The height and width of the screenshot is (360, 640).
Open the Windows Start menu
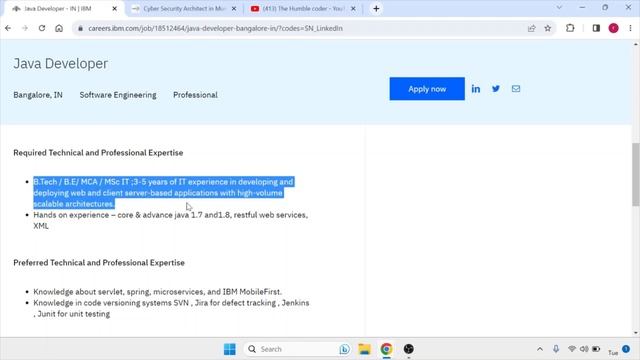[230, 349]
